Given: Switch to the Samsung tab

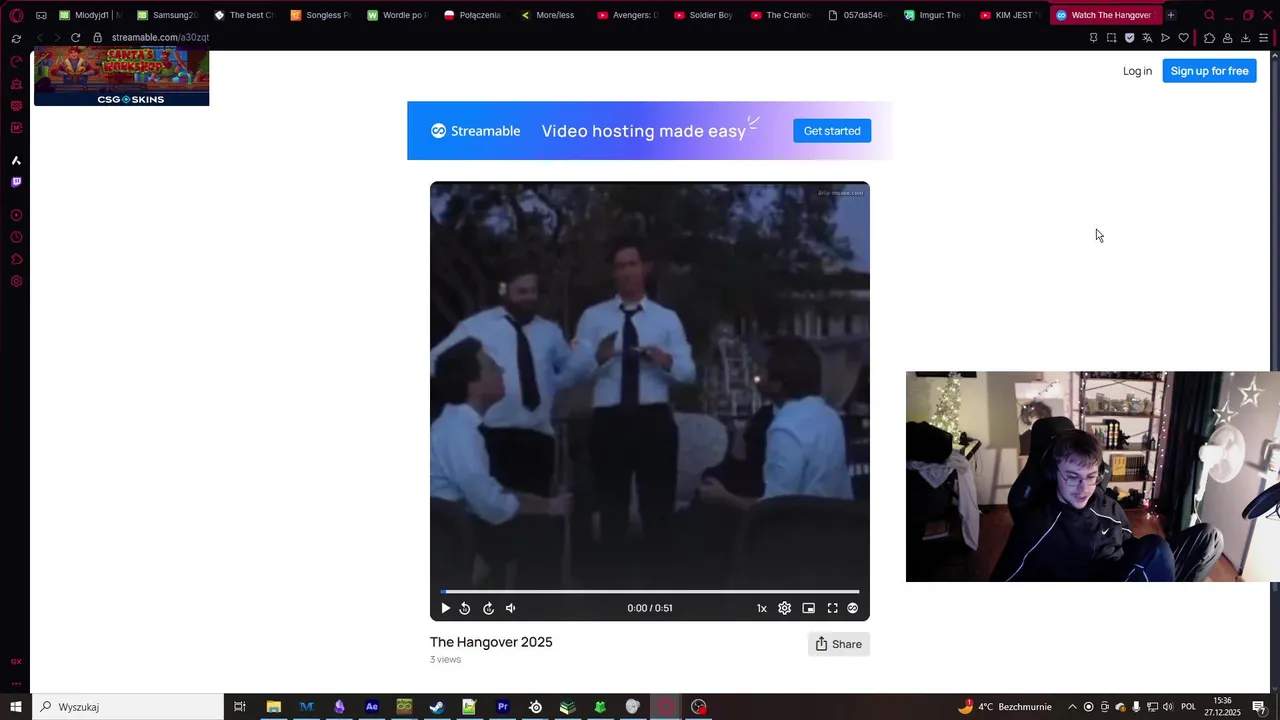Looking at the screenshot, I should click(x=167, y=15).
